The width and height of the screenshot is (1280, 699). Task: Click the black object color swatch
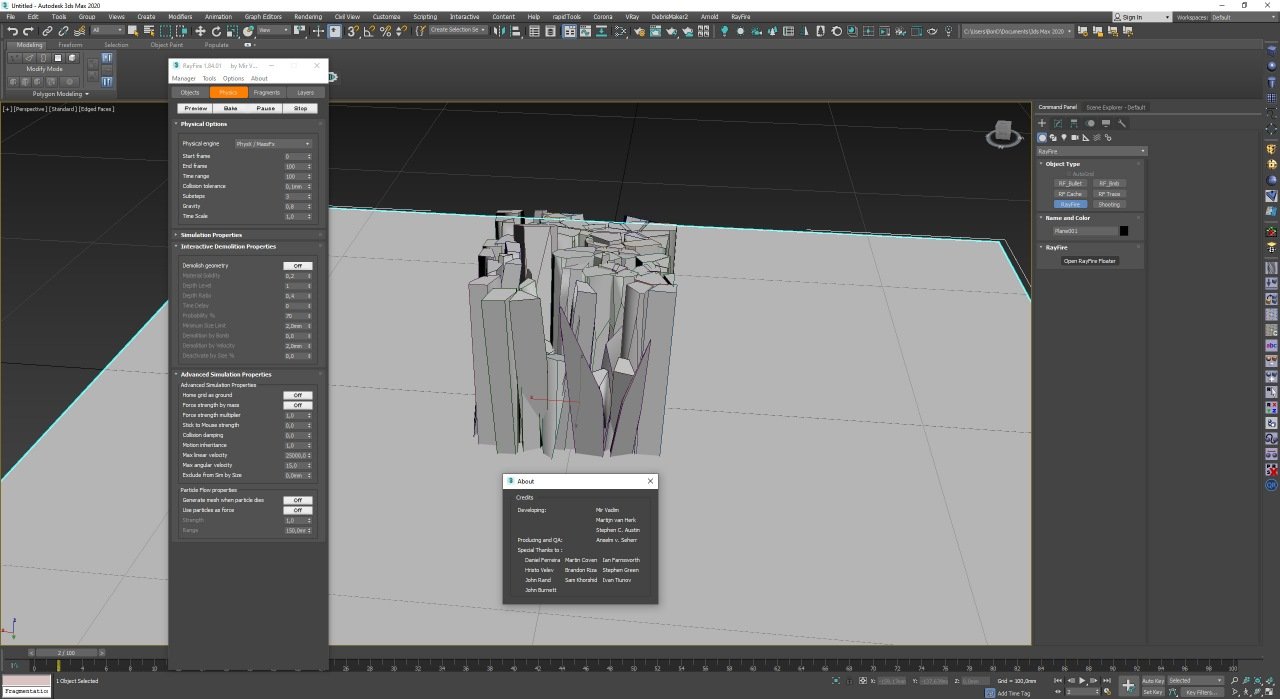coord(1124,231)
